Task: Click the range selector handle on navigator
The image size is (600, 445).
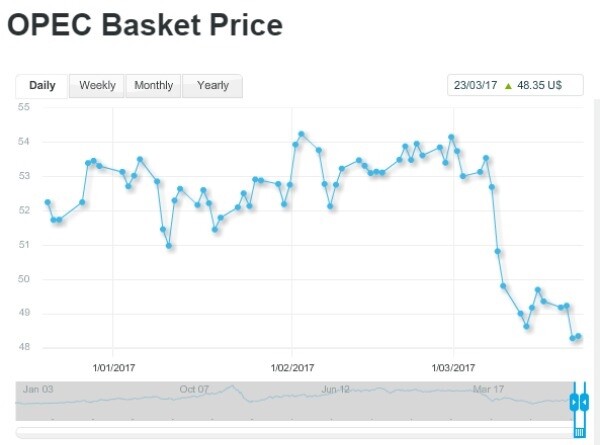Action: [577, 402]
